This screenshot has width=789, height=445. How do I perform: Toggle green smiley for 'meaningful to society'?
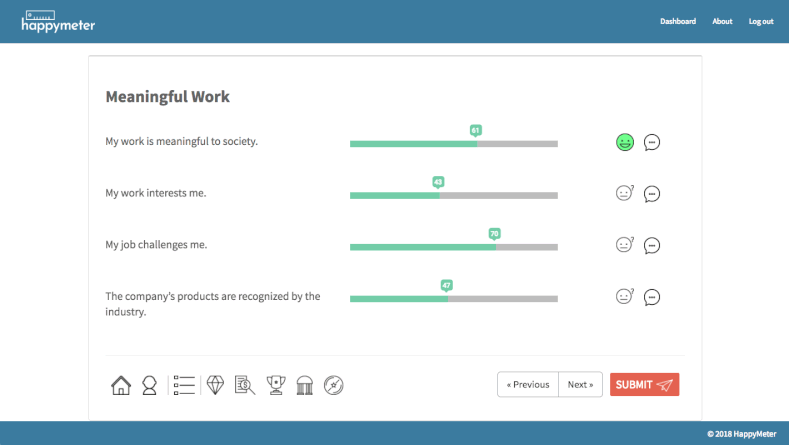(x=625, y=143)
